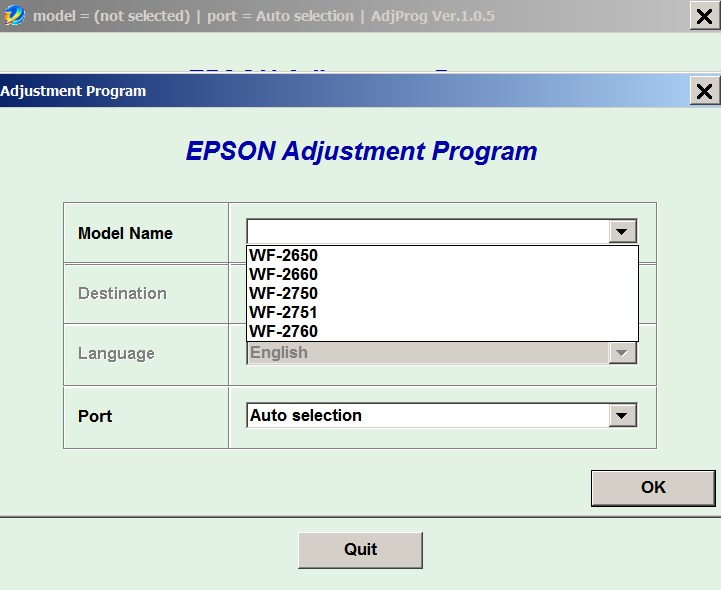This screenshot has height=590, width=721.
Task: Open the Port dropdown arrow
Action: point(622,415)
